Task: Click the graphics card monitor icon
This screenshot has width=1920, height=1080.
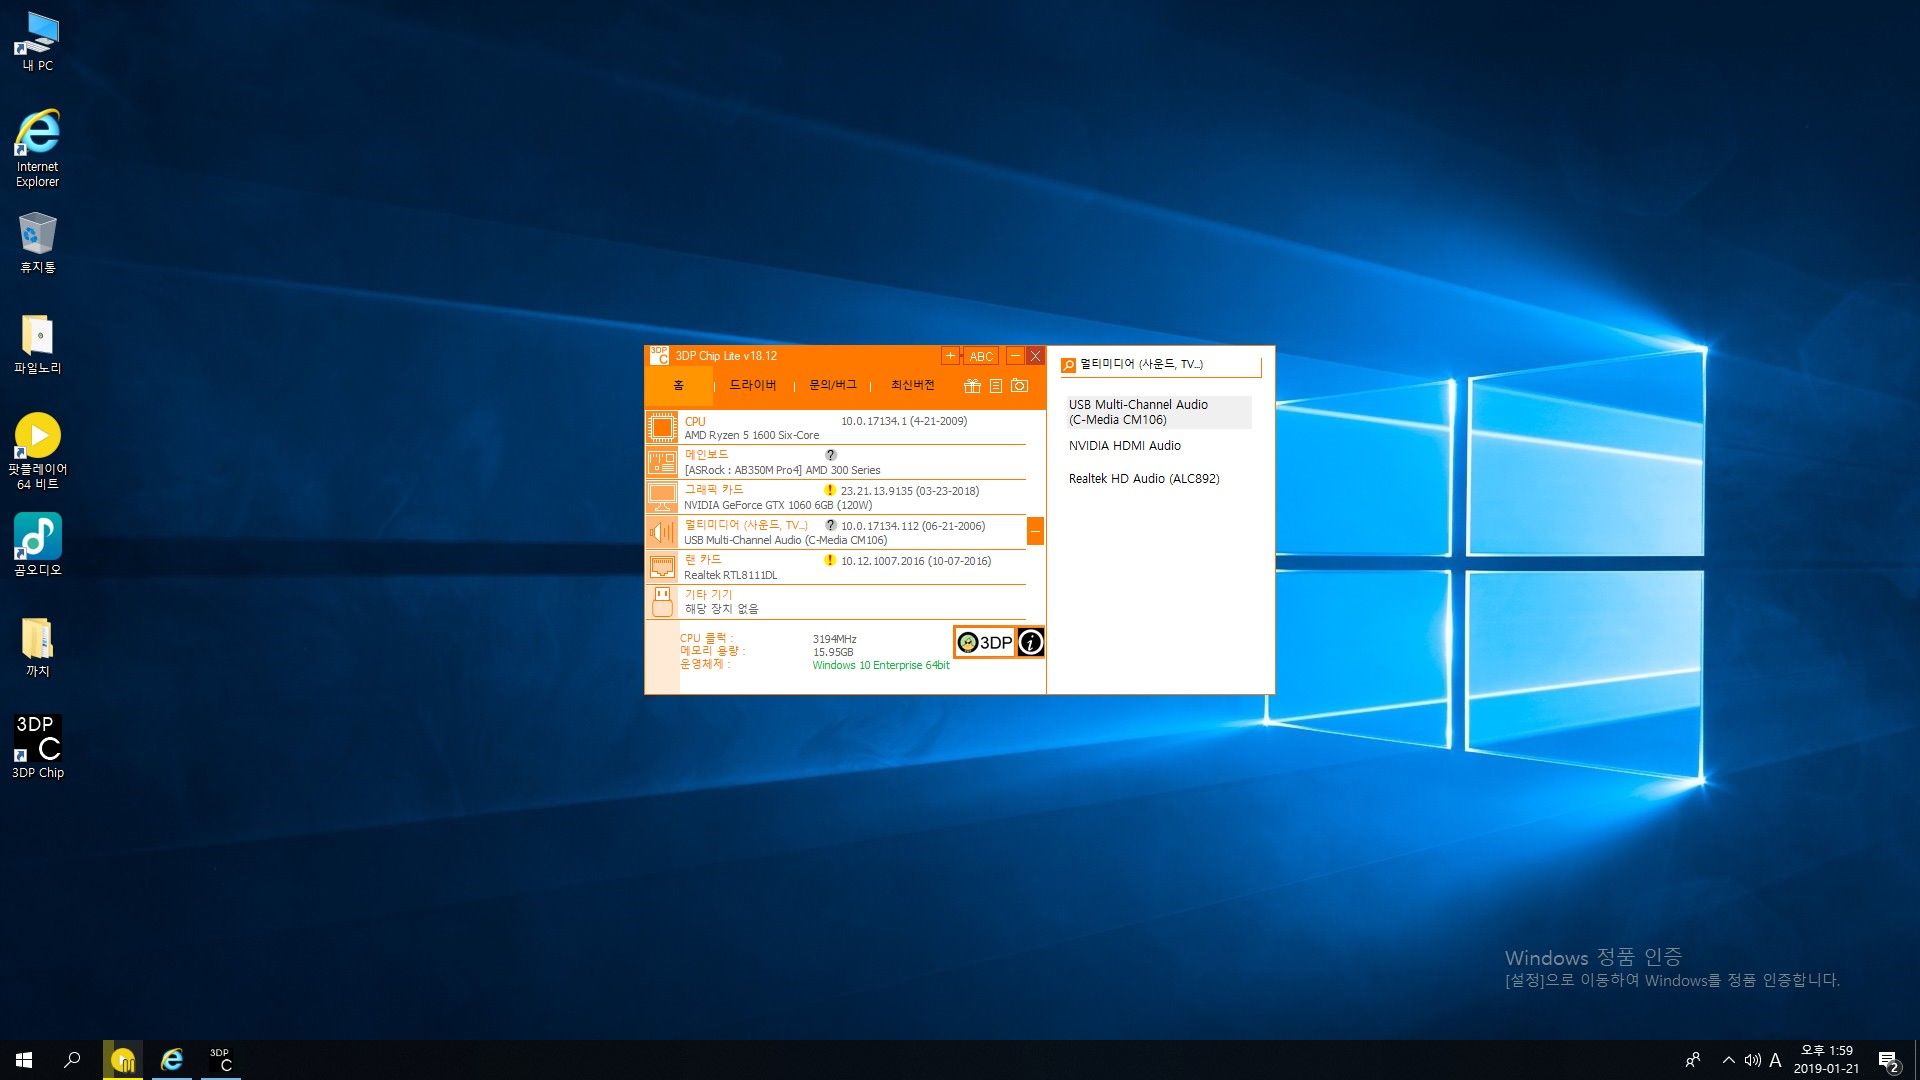Action: point(662,497)
